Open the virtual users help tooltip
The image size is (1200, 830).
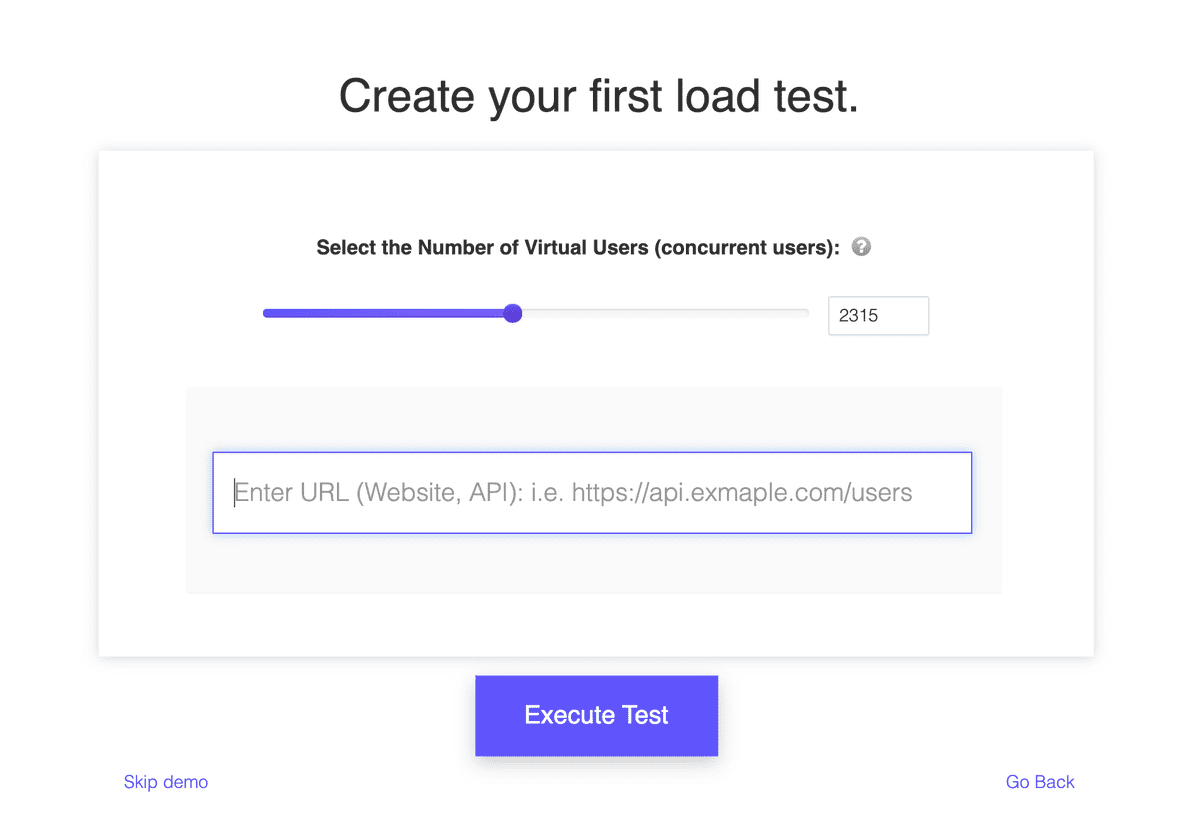[860, 246]
